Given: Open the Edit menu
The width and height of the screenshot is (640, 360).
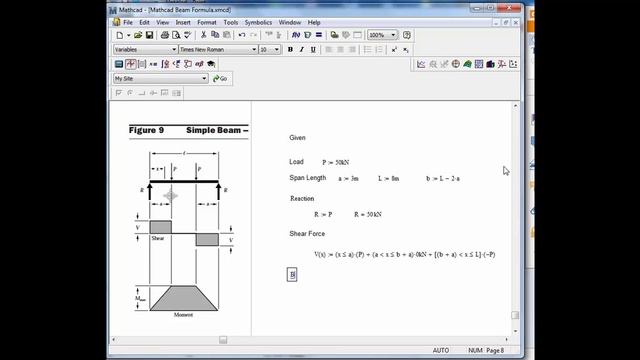Looking at the screenshot, I should pos(144,22).
